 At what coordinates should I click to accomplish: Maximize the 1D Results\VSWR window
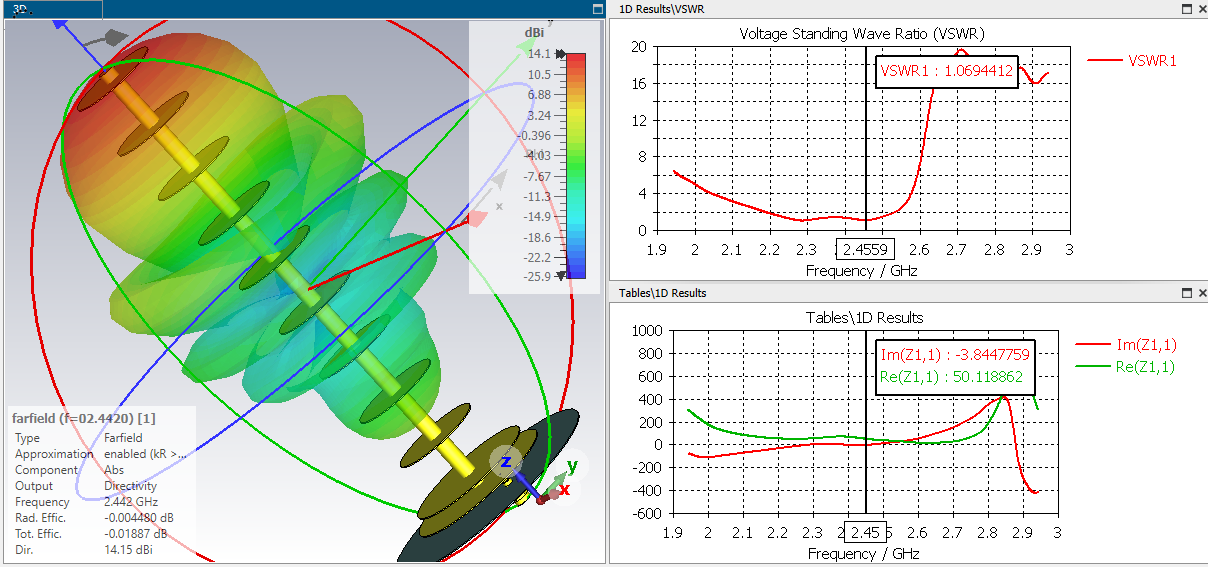pos(1187,8)
